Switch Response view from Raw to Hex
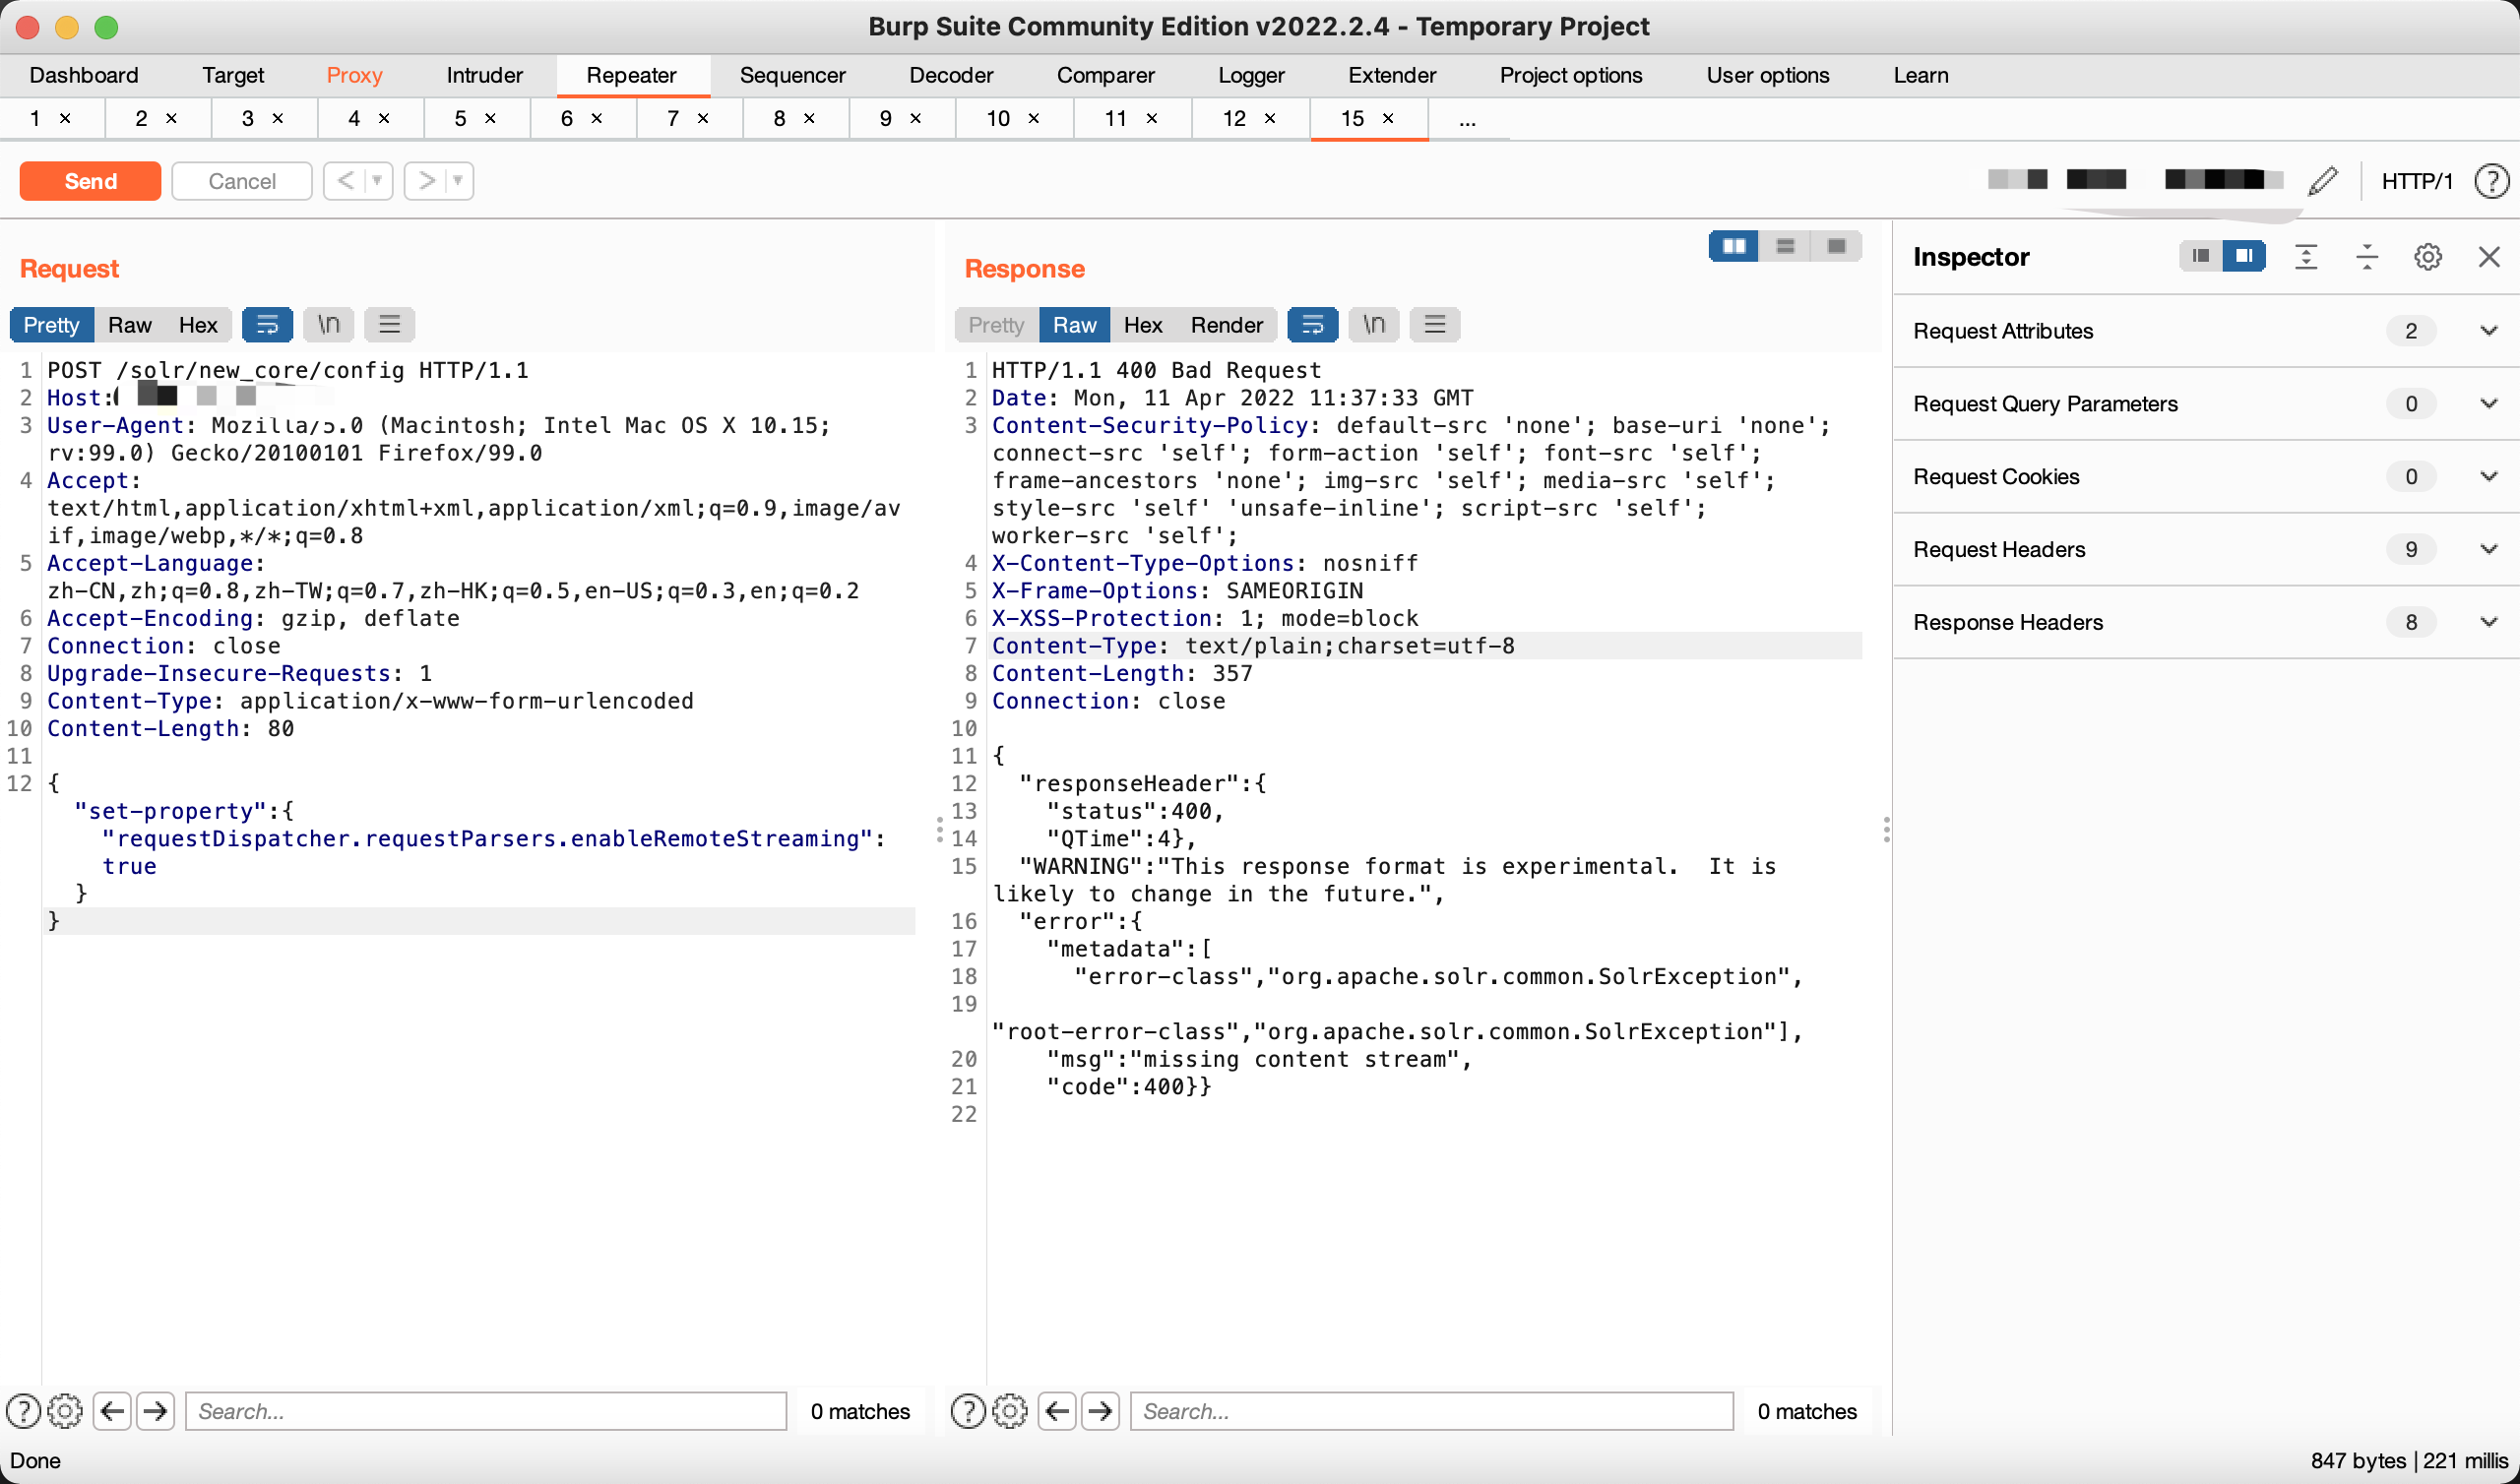 pyautogui.click(x=1142, y=324)
